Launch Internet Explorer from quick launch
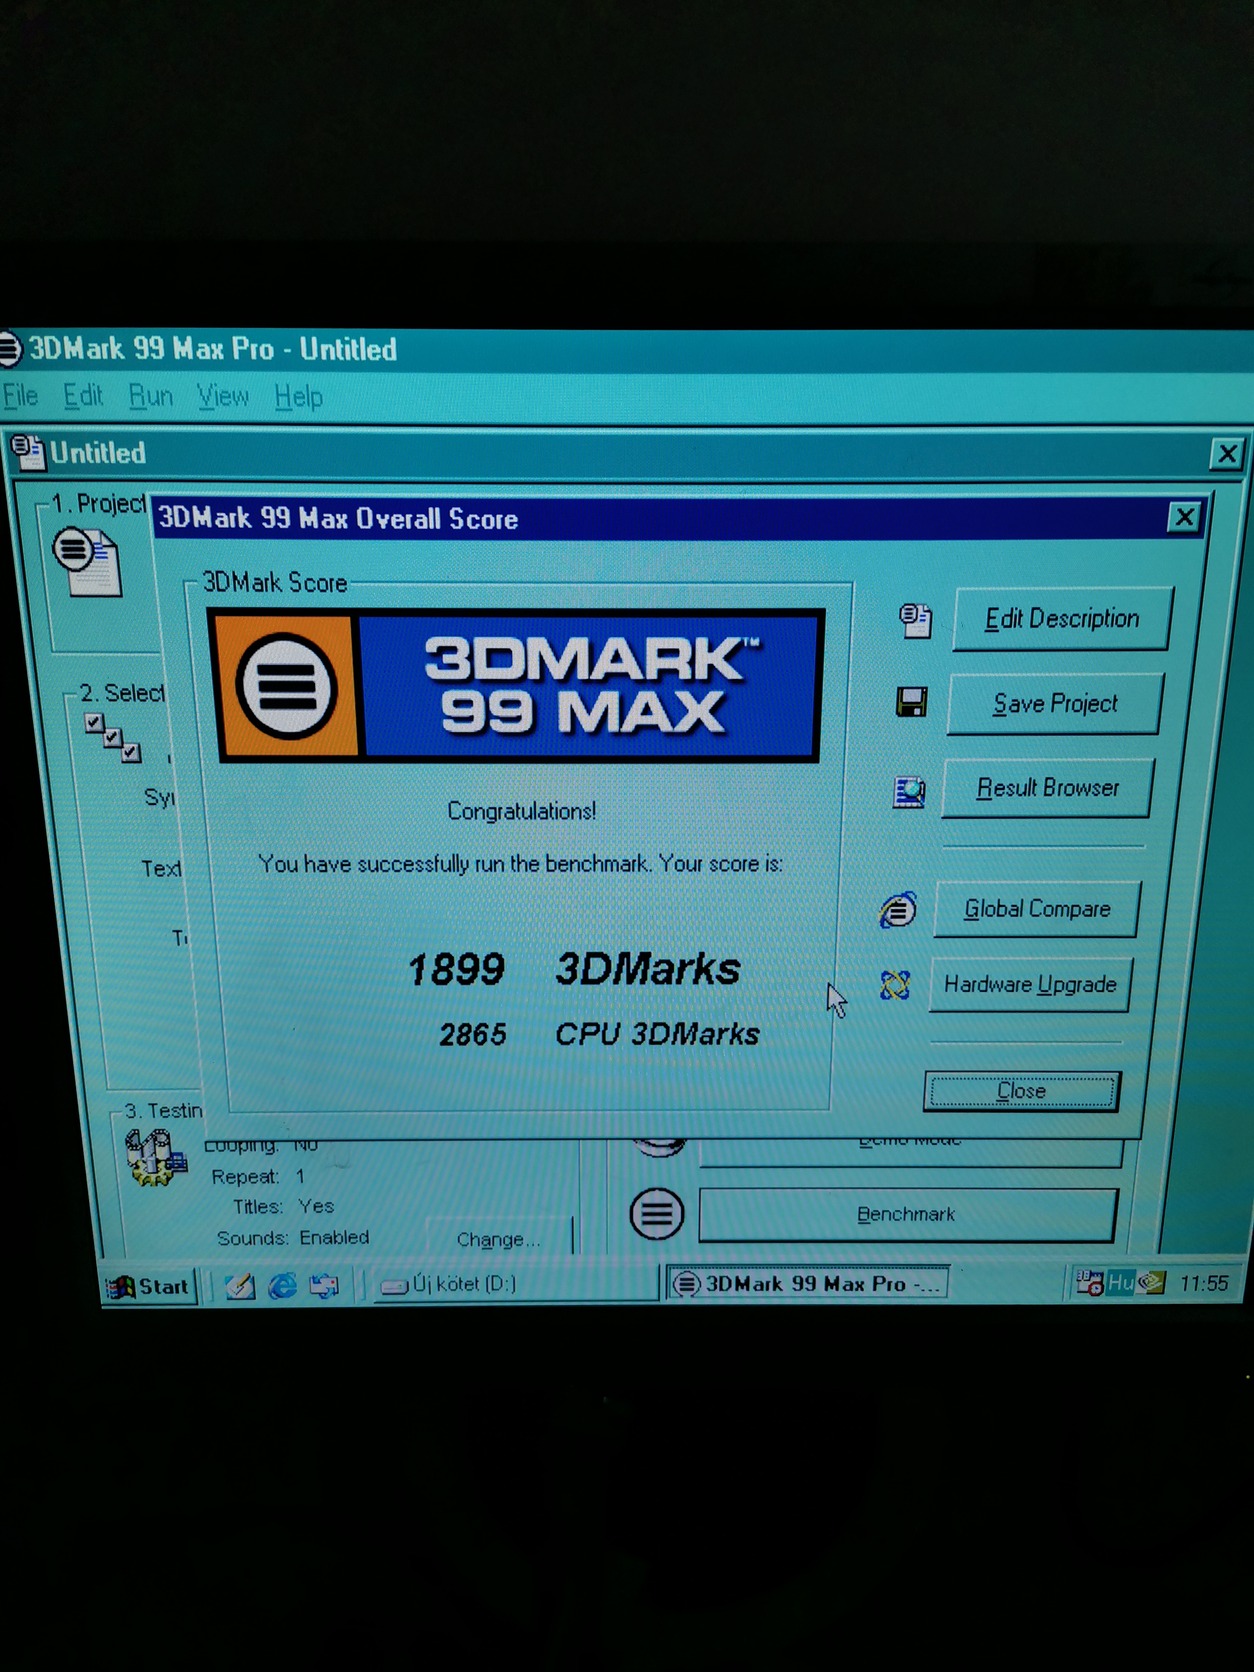The width and height of the screenshot is (1254, 1672). [x=283, y=1286]
